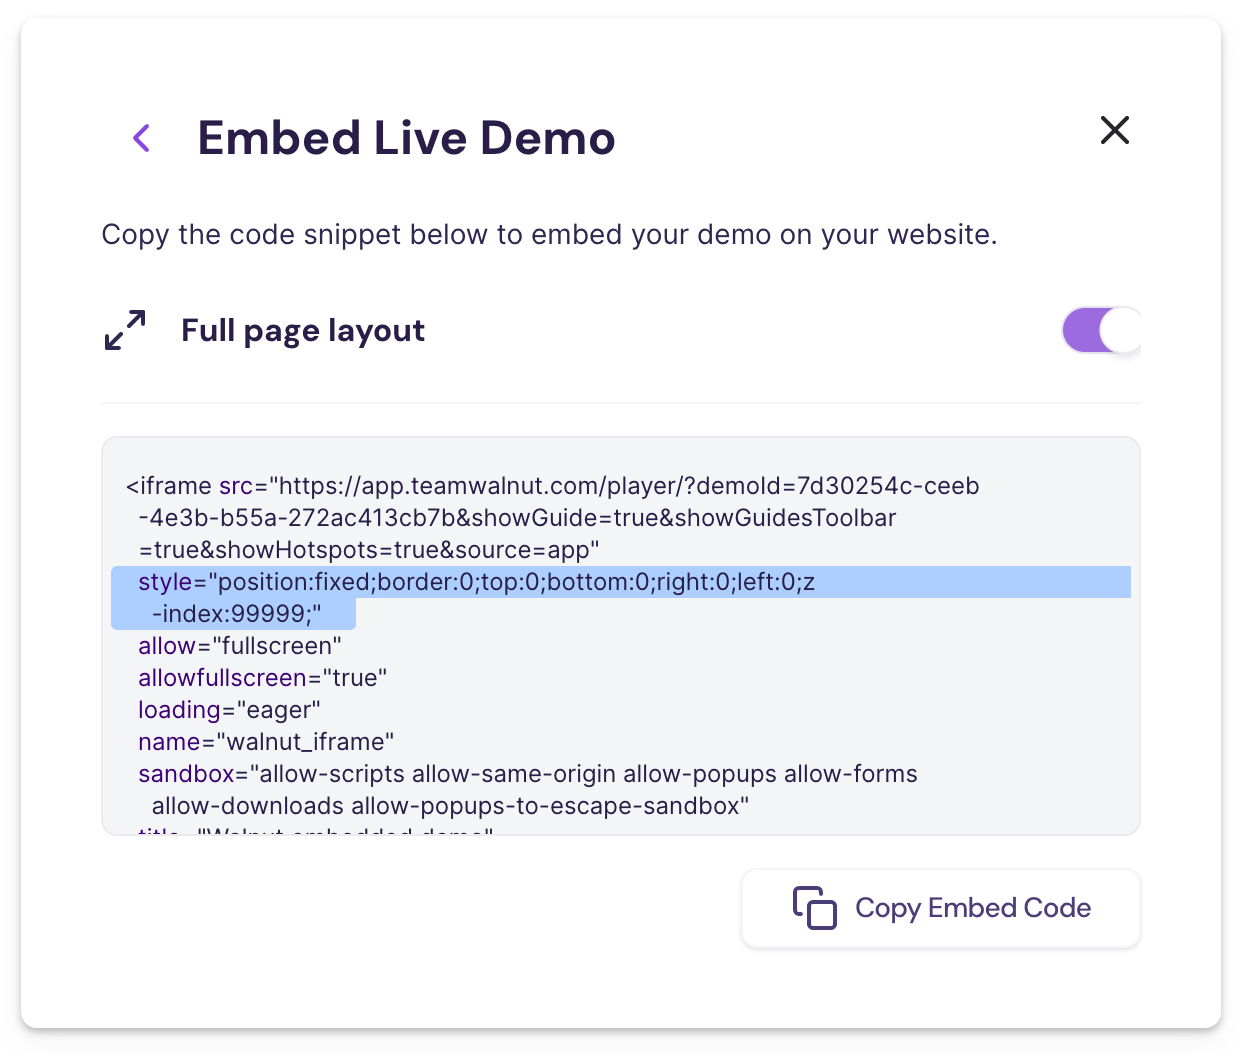
Task: Click the highlighted -index:99999 line
Action: tap(236, 614)
